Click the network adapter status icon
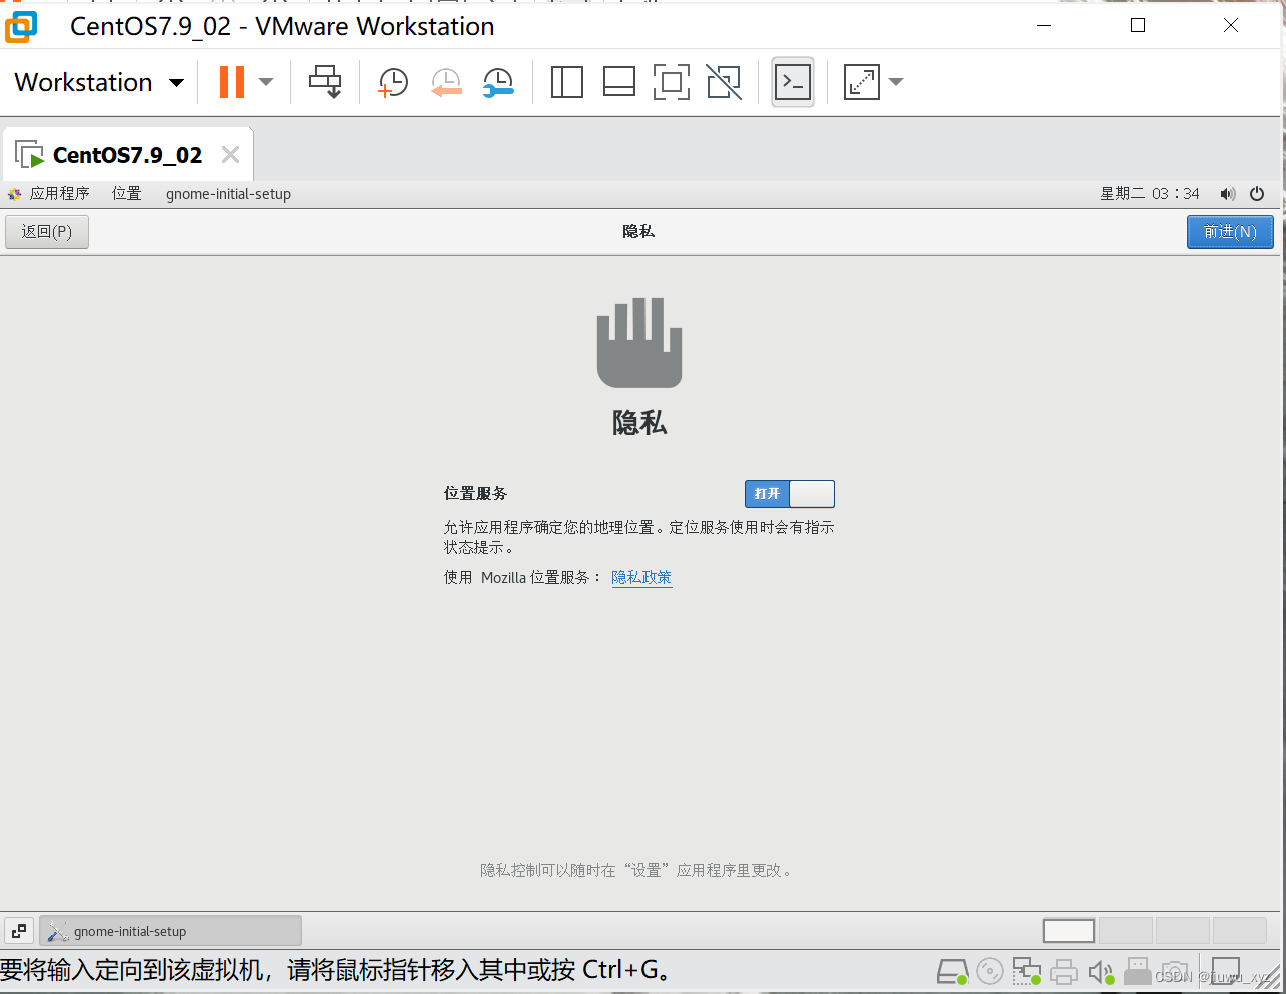Image resolution: width=1286 pixels, height=994 pixels. pyautogui.click(x=1027, y=972)
